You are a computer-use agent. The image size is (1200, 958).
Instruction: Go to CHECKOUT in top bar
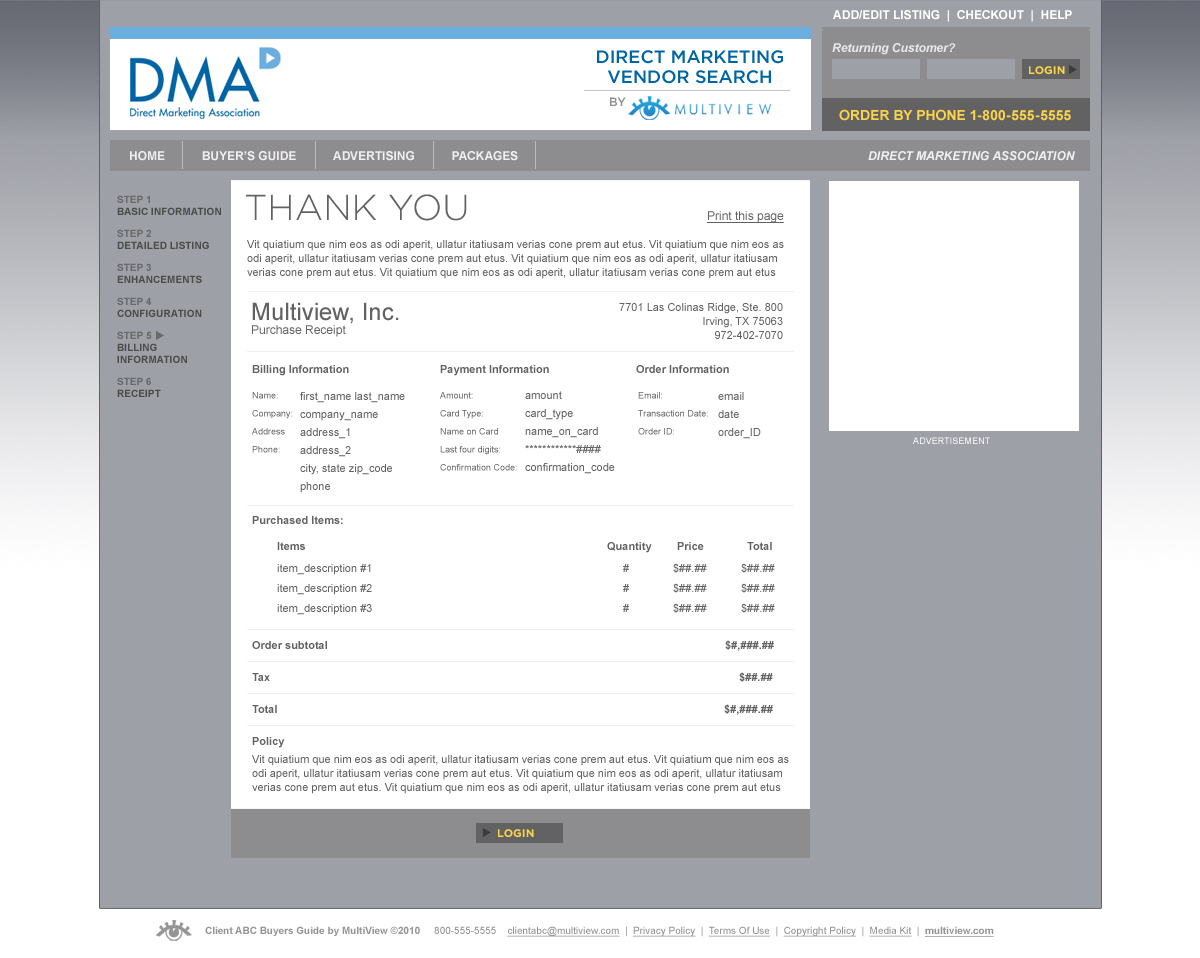pos(990,15)
